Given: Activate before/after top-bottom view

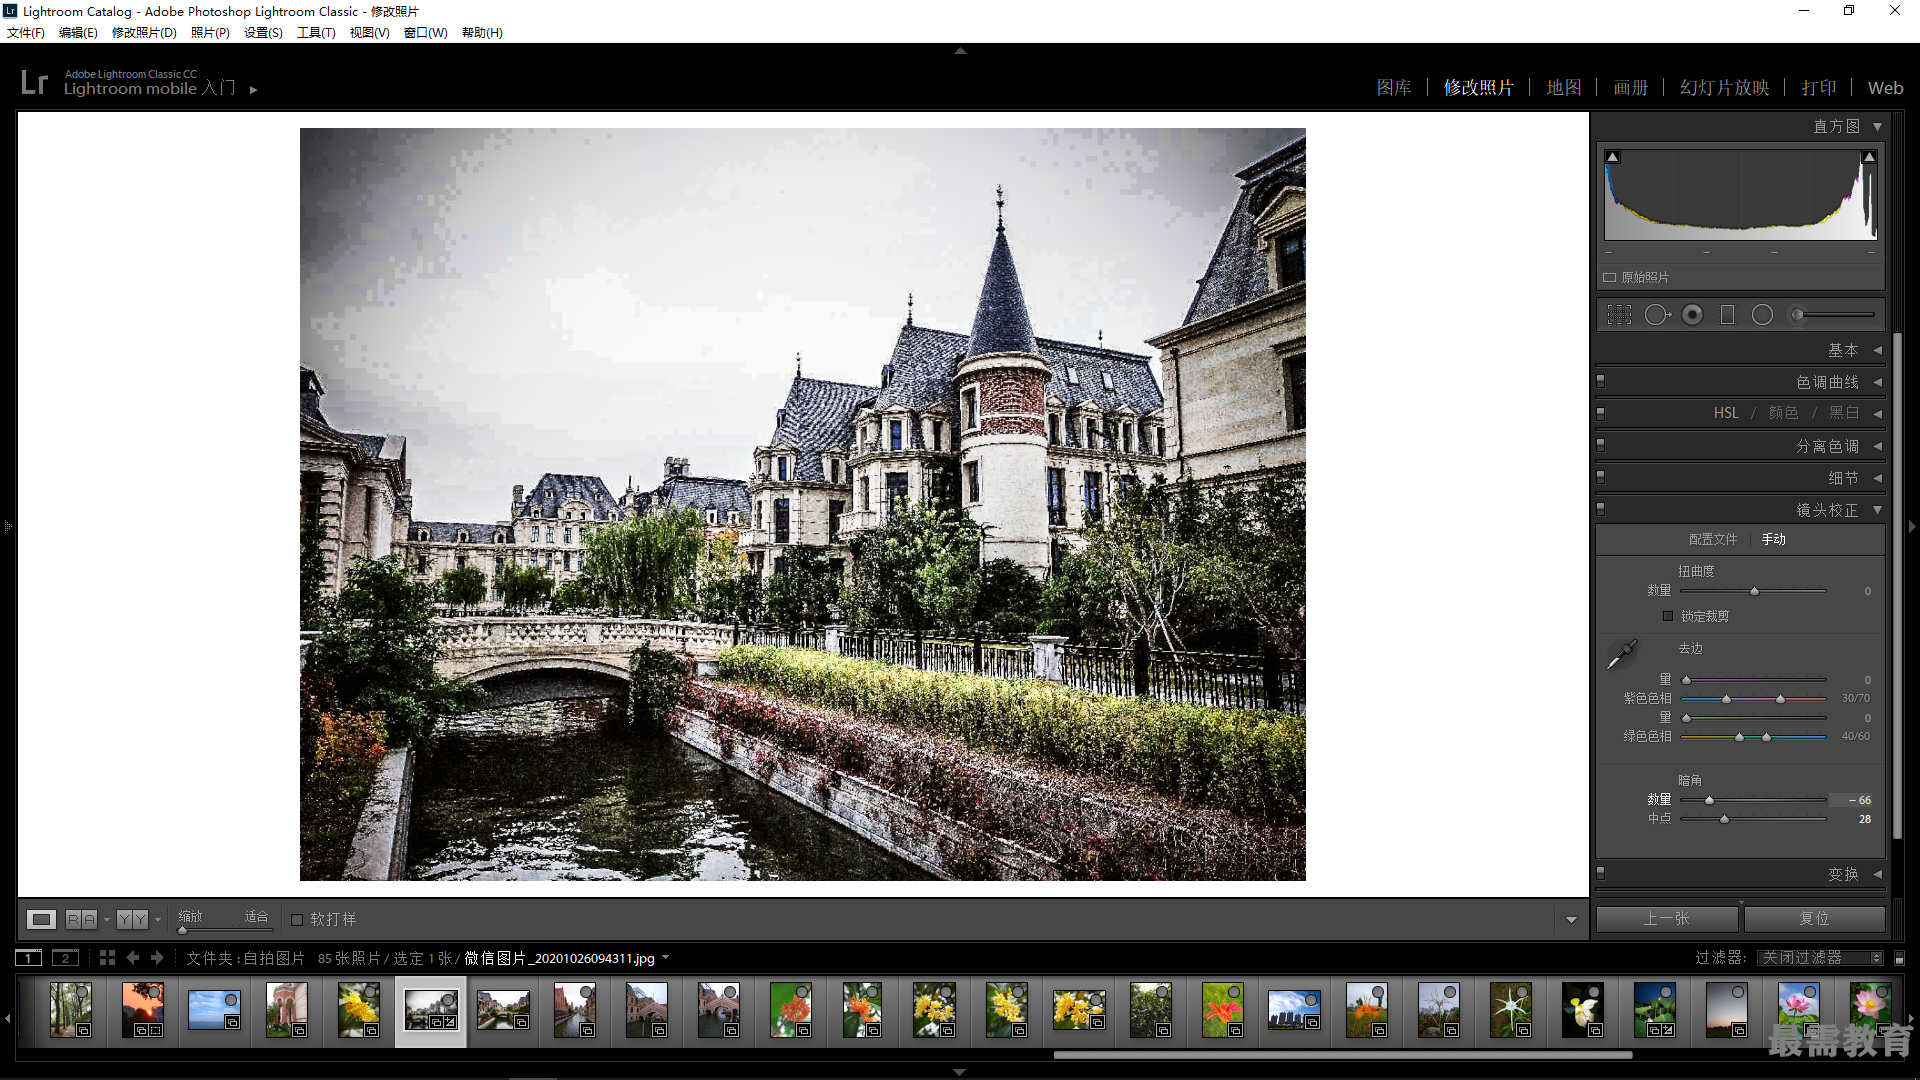Looking at the screenshot, I should pyautogui.click(x=132, y=919).
